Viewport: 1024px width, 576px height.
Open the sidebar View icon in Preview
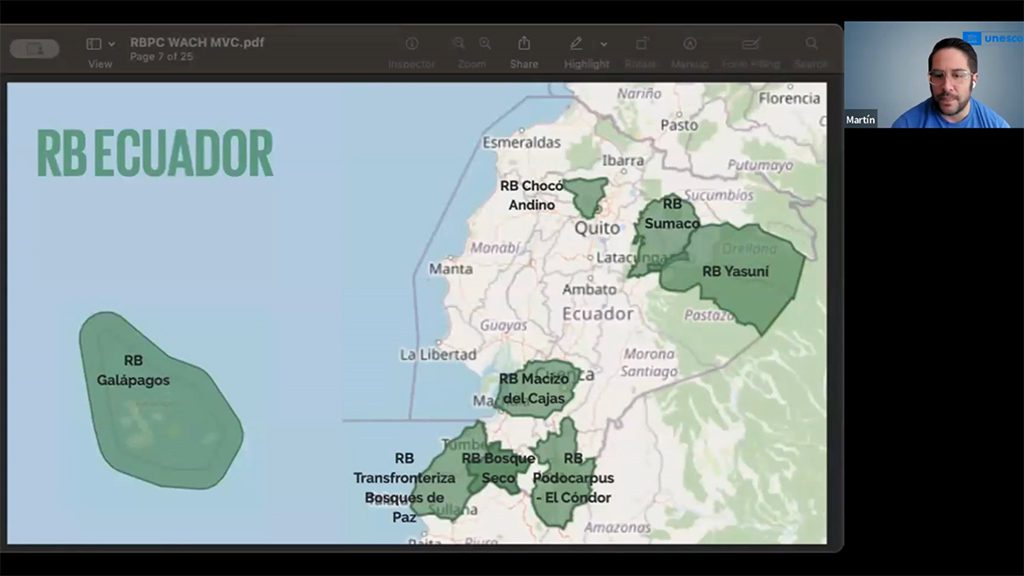[x=93, y=44]
